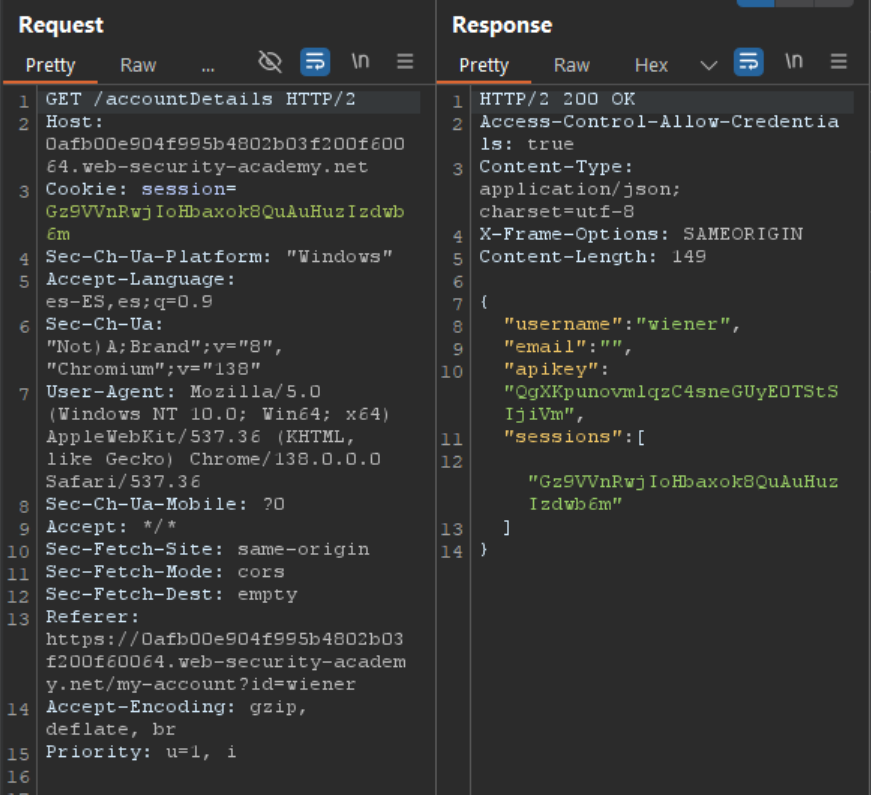
Task: Toggle the \n newline icon in Request panel
Action: click(360, 62)
